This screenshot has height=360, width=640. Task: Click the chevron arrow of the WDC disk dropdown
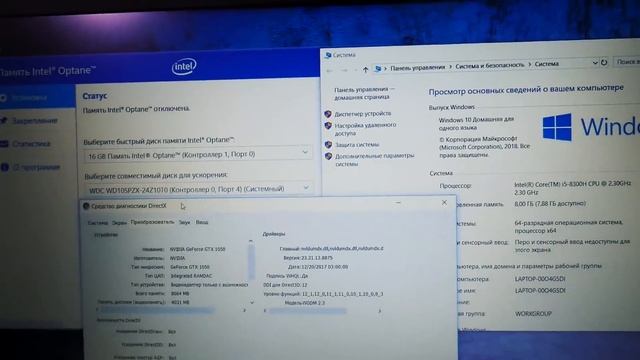pos(306,187)
